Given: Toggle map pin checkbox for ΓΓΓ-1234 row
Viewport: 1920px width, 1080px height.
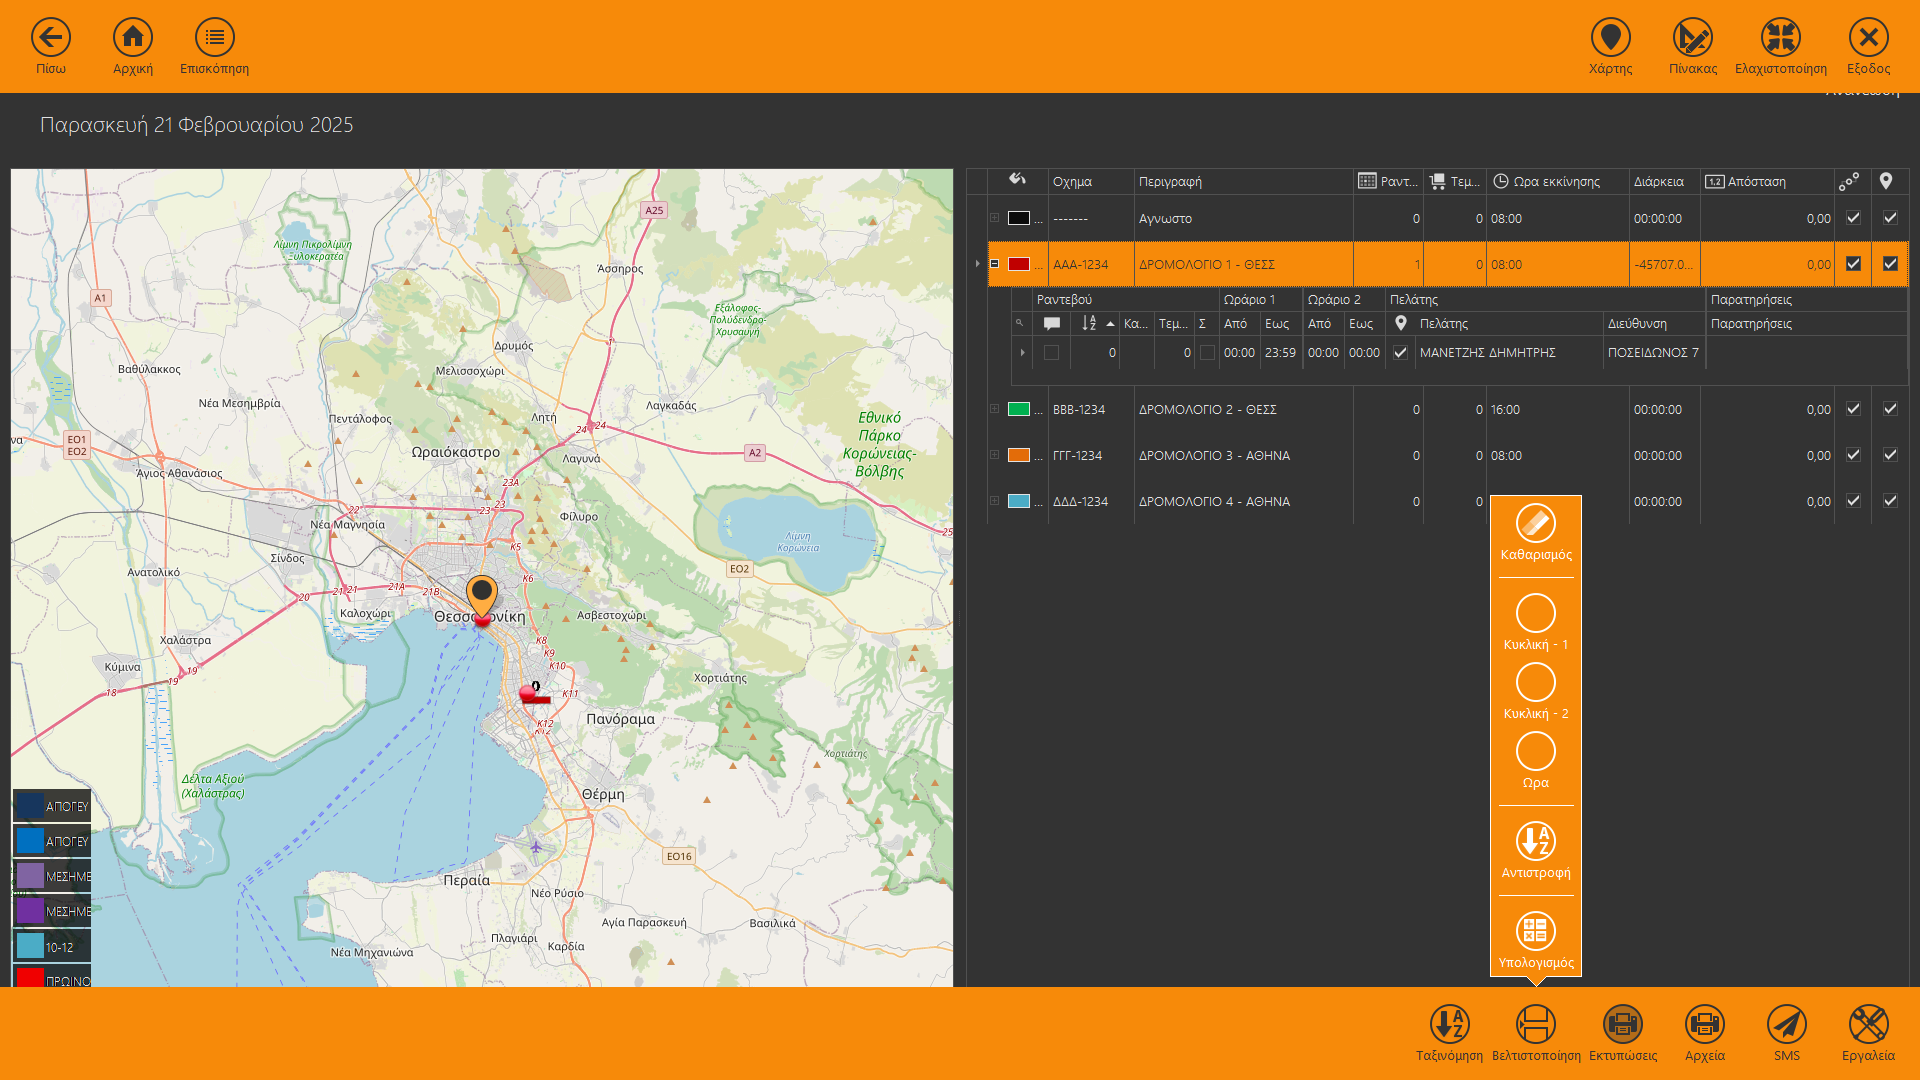Looking at the screenshot, I should pyautogui.click(x=1890, y=455).
